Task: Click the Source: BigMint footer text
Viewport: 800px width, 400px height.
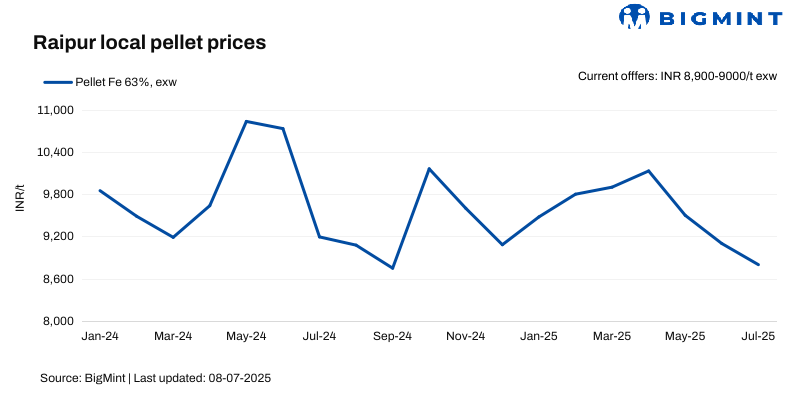Action: [155, 379]
